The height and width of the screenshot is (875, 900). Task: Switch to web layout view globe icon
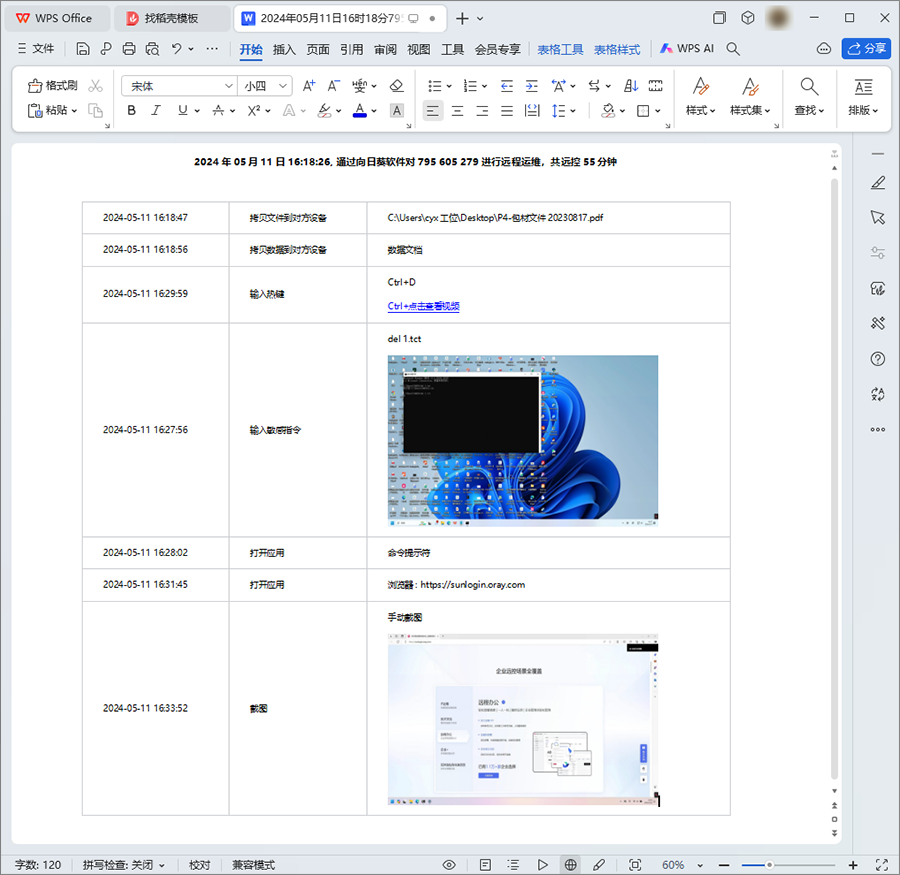tap(570, 865)
